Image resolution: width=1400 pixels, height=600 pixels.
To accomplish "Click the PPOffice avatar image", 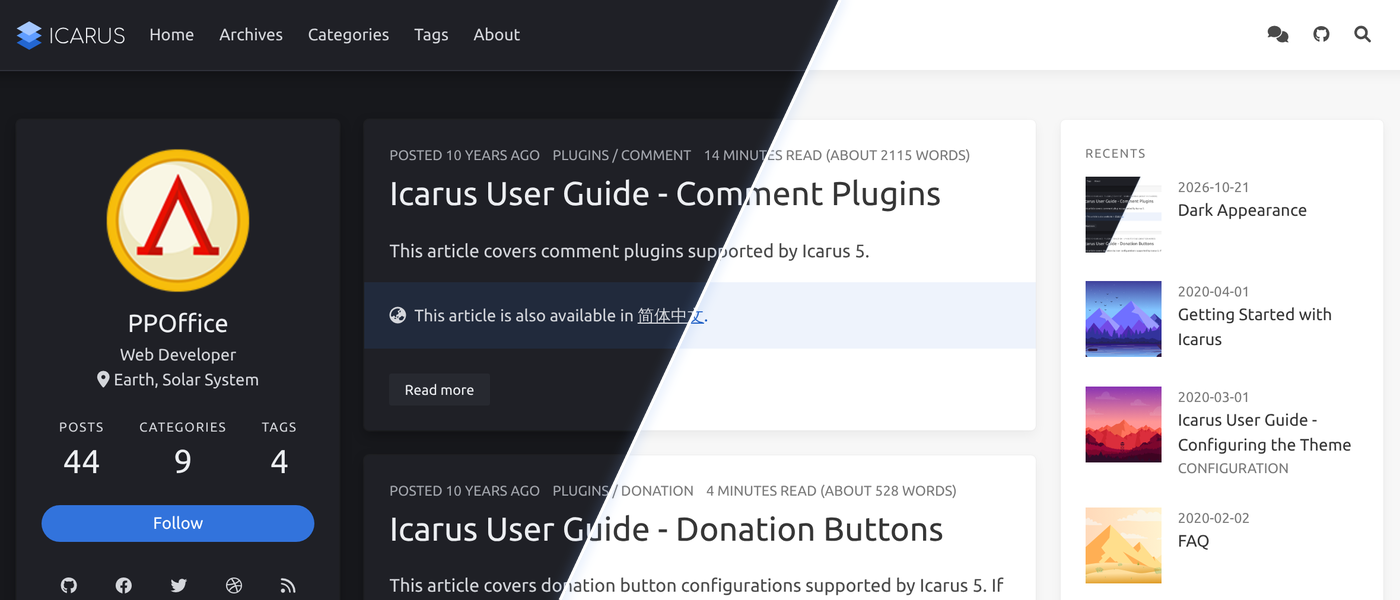I will (x=178, y=220).
